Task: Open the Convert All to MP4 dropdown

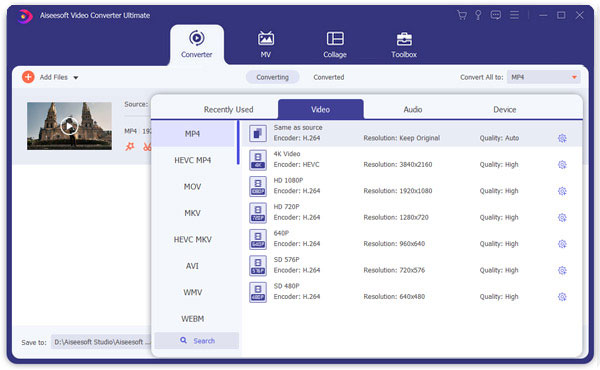Action: pyautogui.click(x=543, y=77)
